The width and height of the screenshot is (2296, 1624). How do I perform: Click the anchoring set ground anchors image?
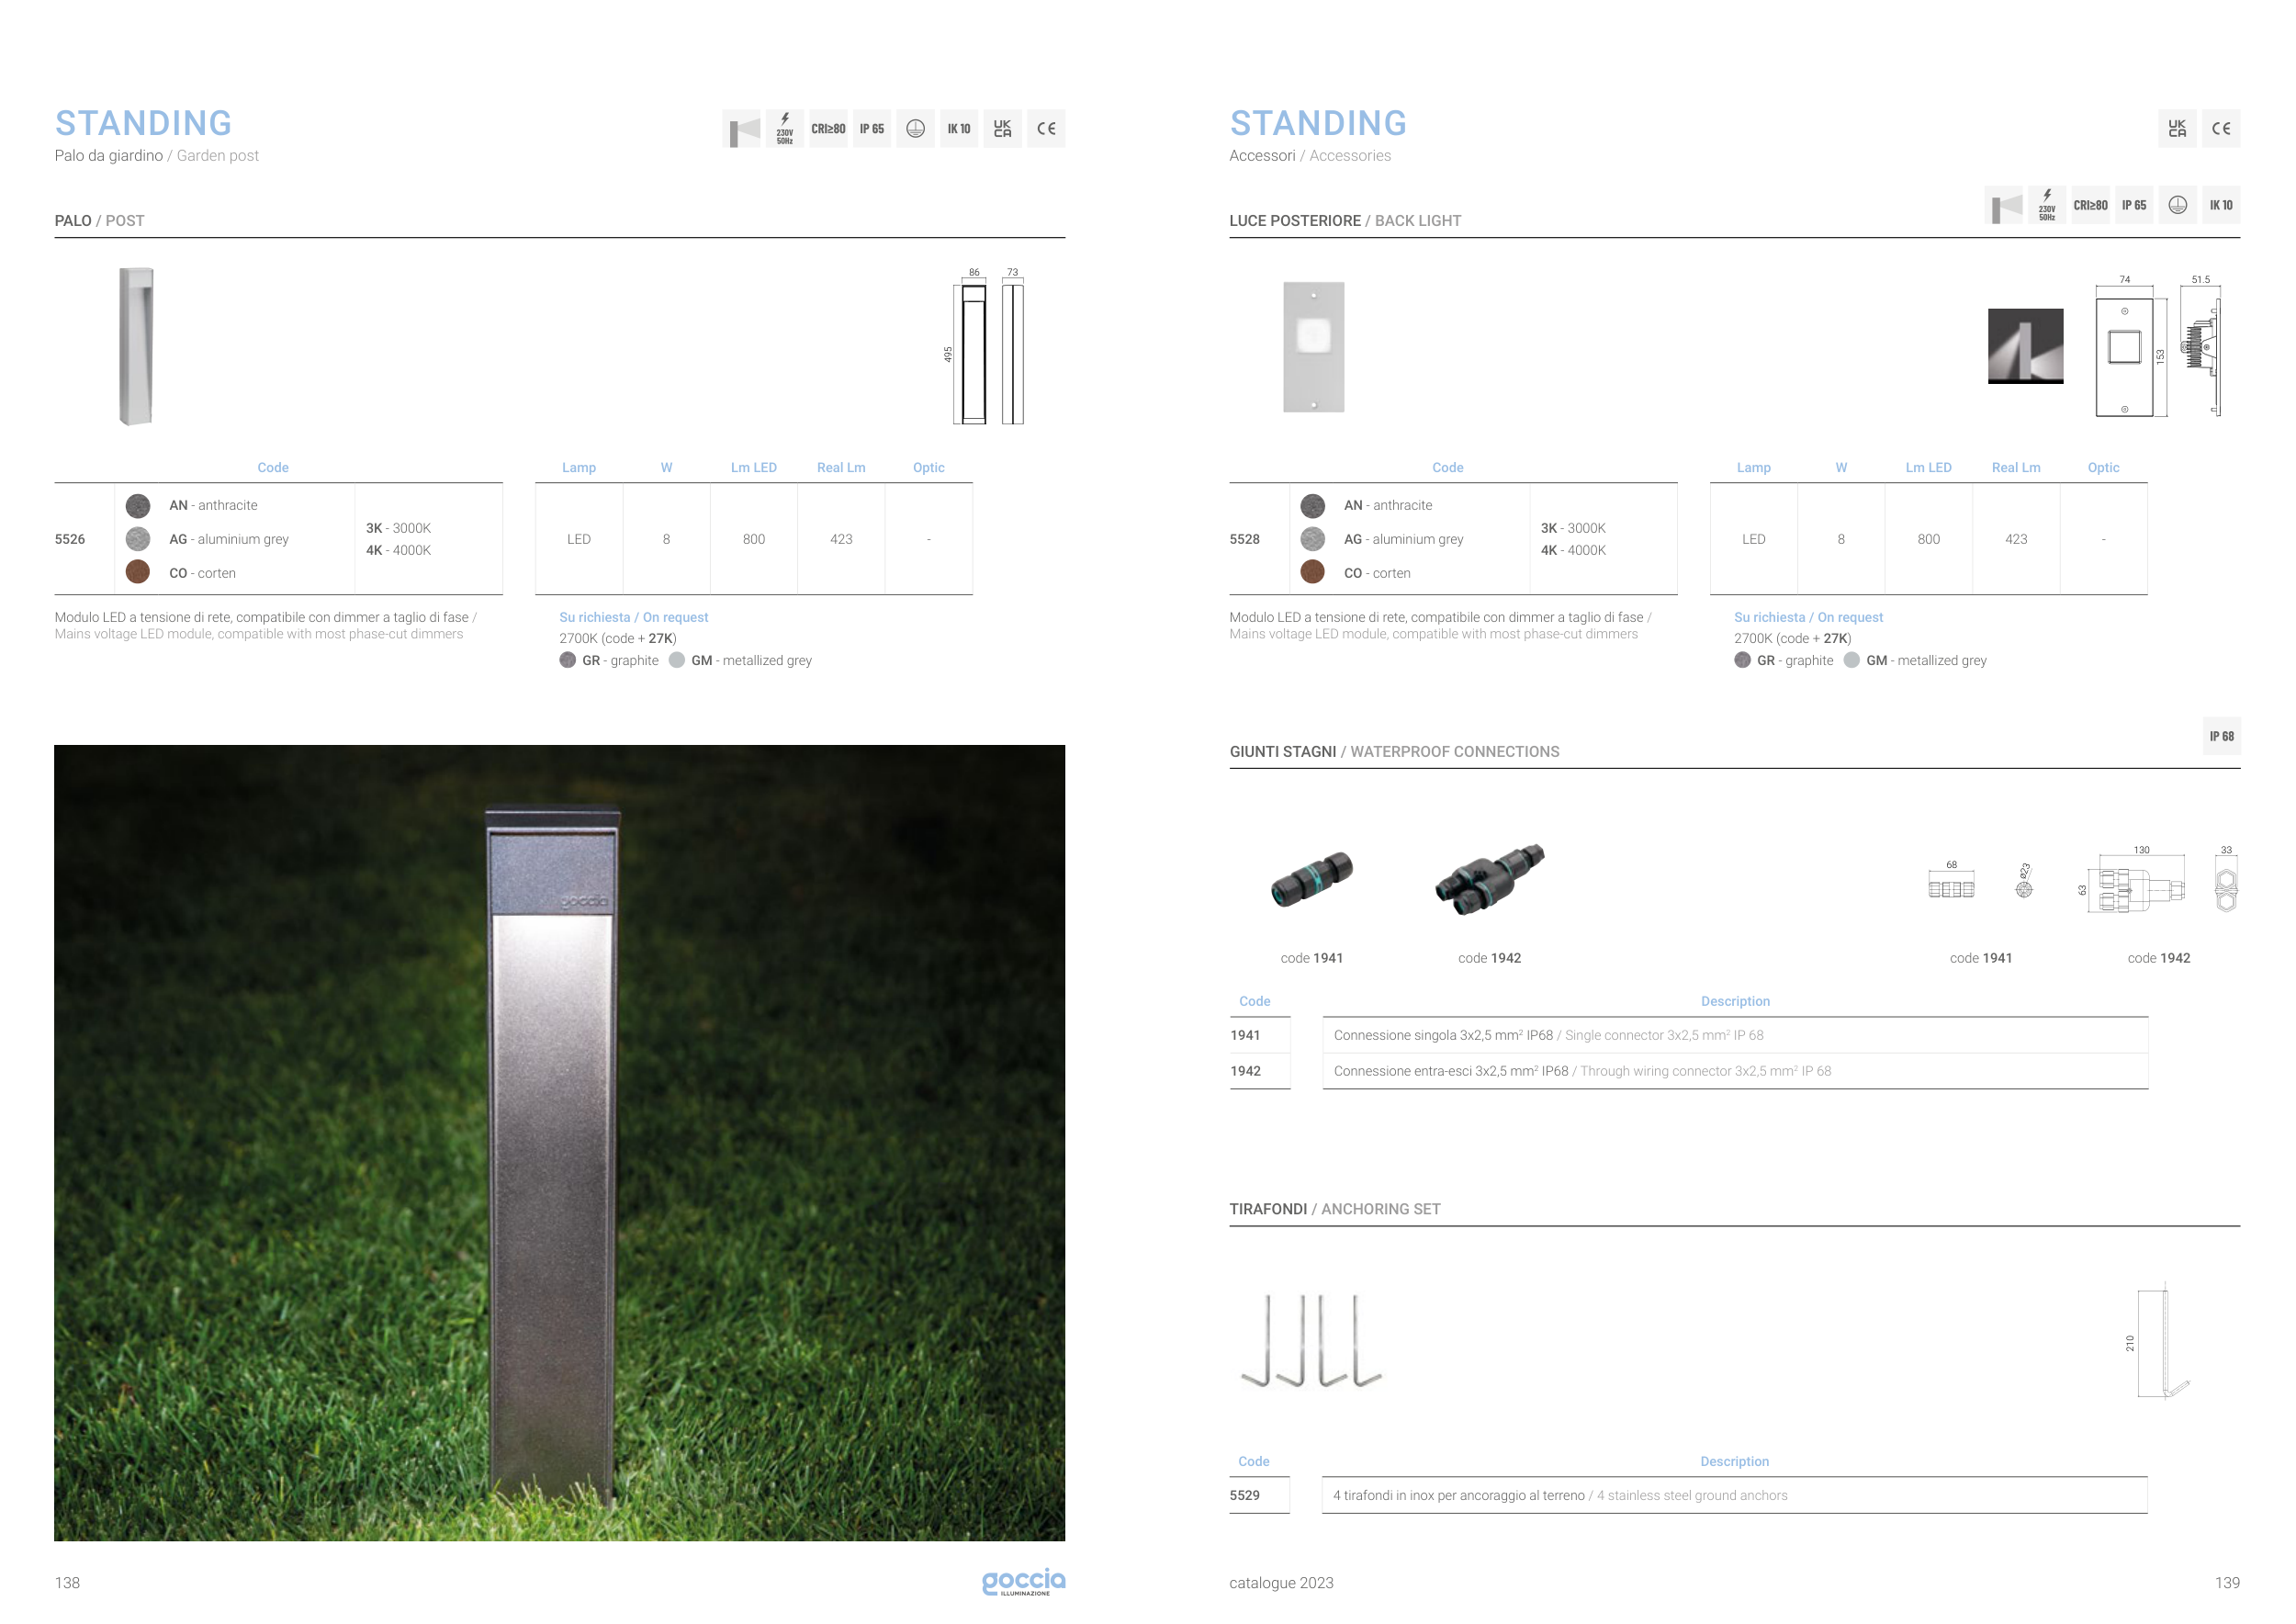pyautogui.click(x=1310, y=1341)
